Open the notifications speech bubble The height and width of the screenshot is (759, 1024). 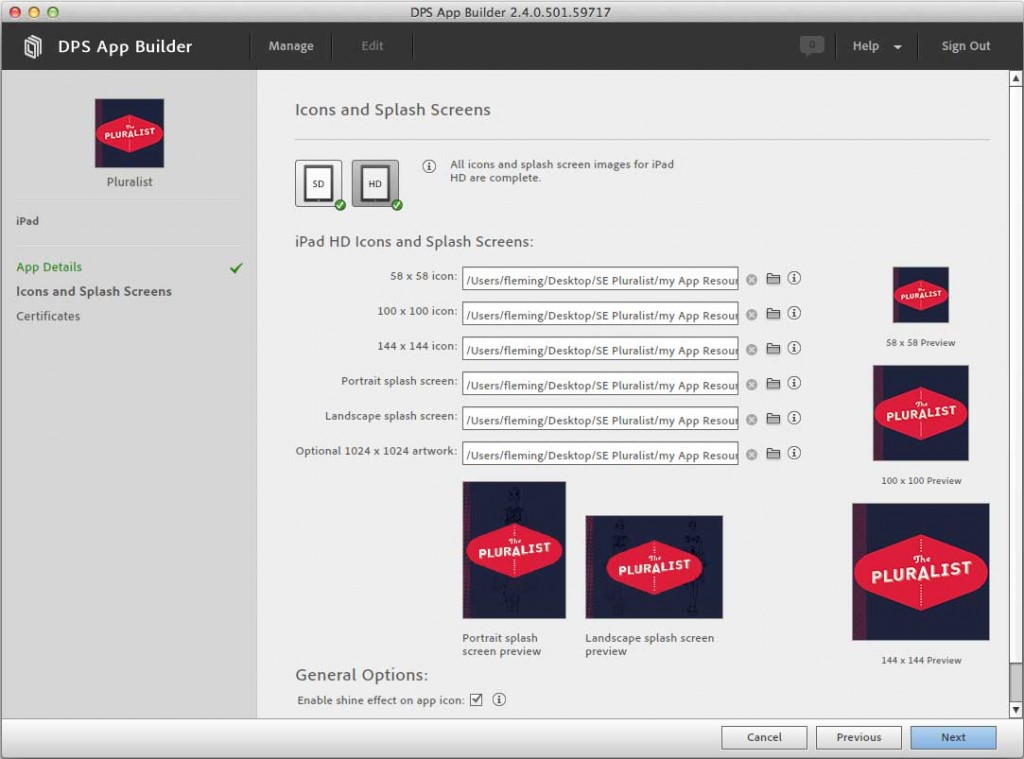pos(812,46)
